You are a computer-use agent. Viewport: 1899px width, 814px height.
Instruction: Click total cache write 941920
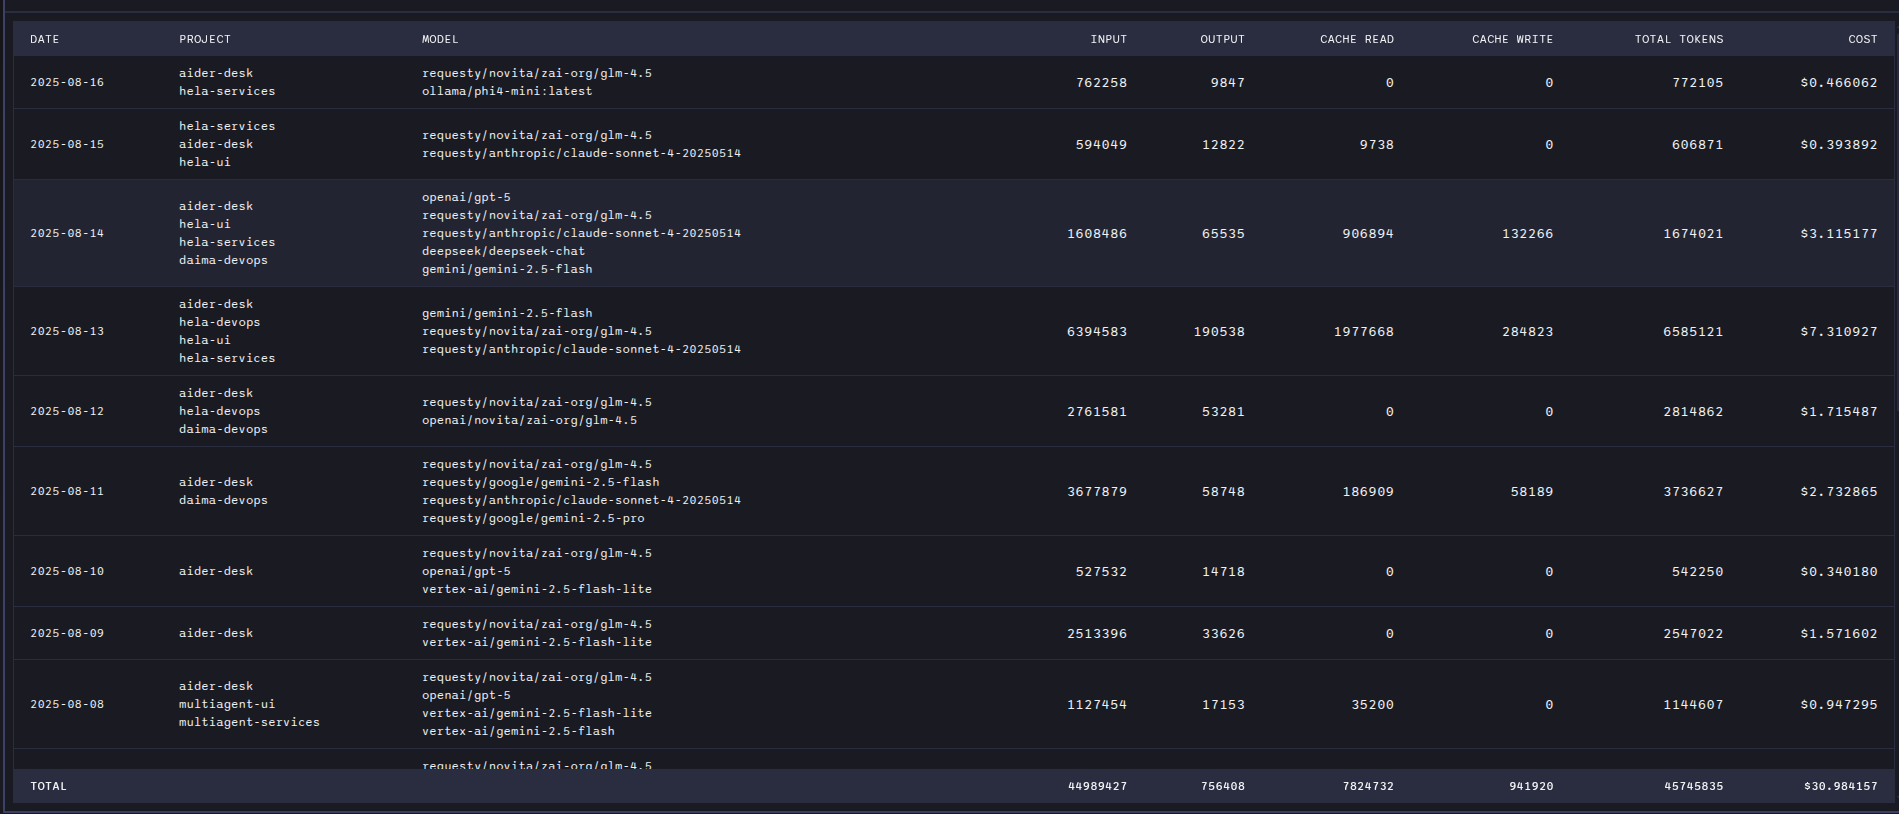pyautogui.click(x=1531, y=786)
